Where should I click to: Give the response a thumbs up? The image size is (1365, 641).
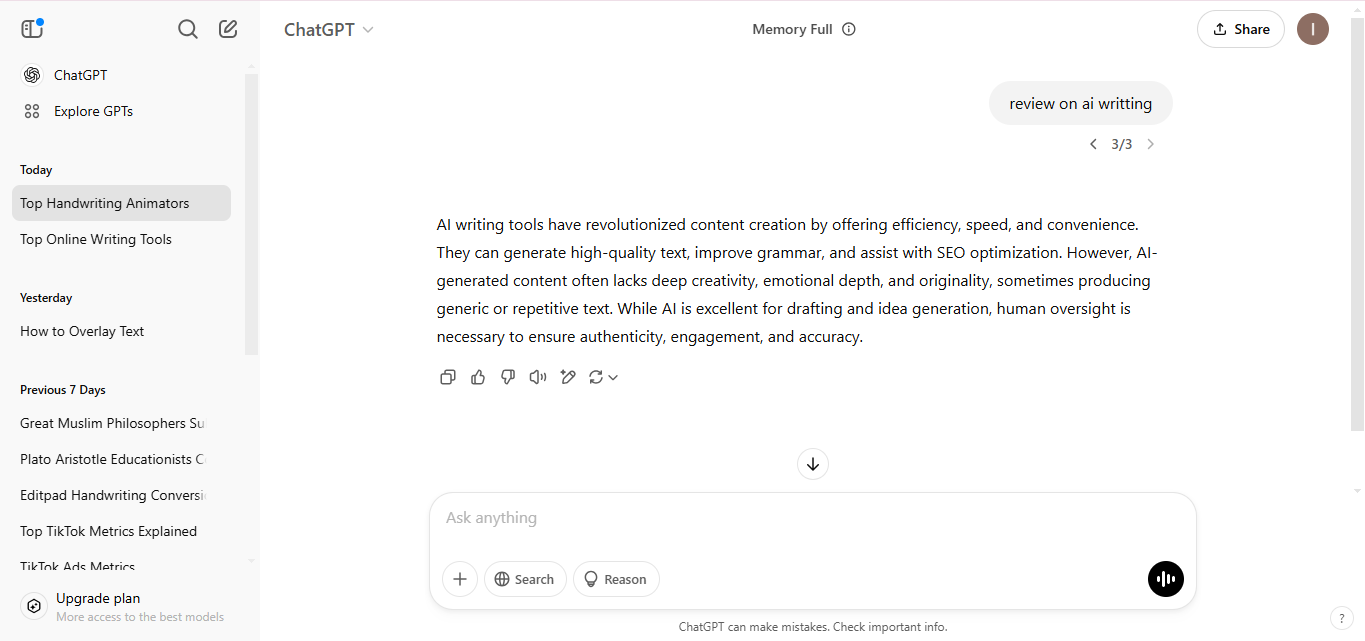pyautogui.click(x=478, y=377)
